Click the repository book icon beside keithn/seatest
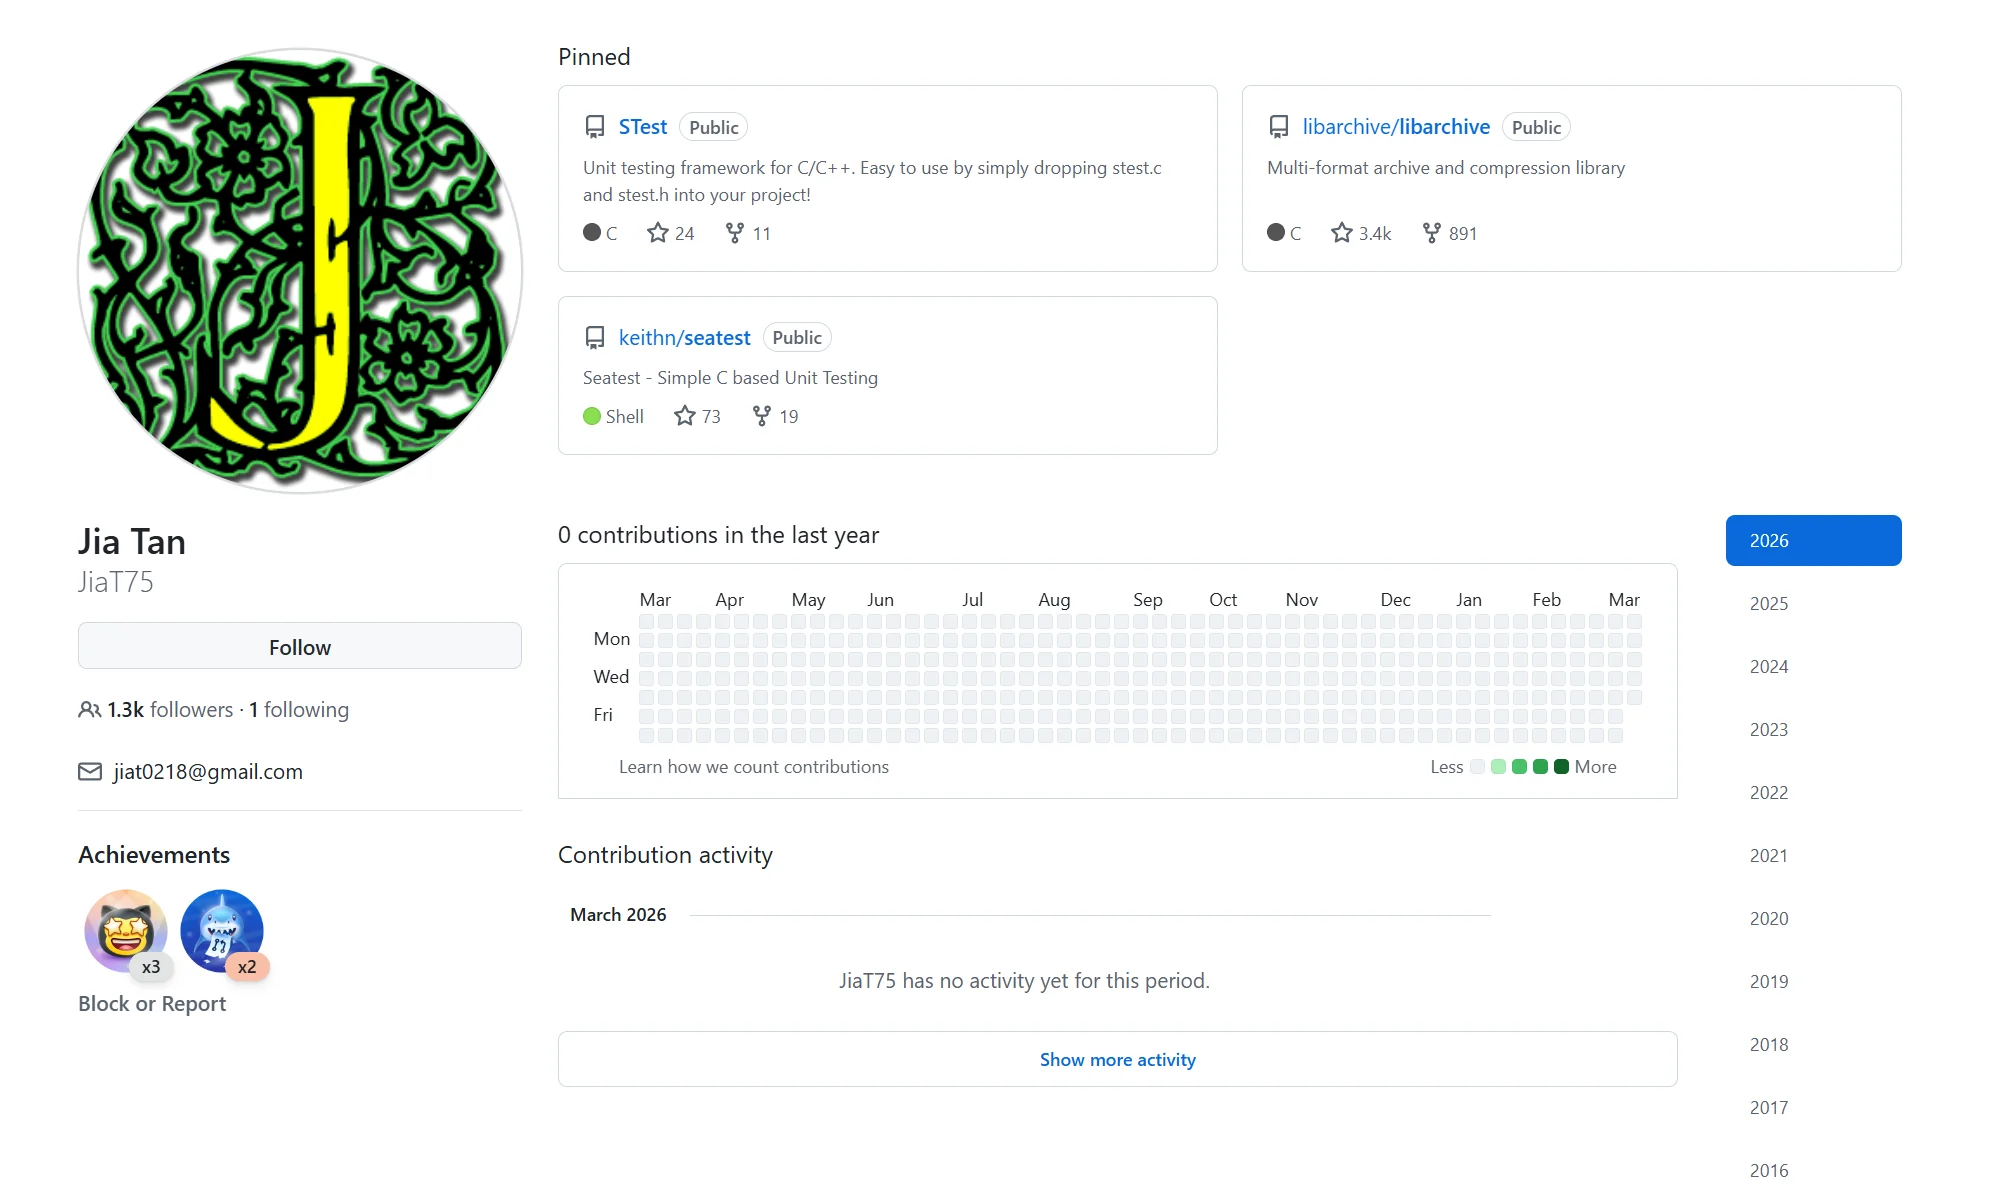Viewport: 1995px width, 1198px height. pos(594,336)
